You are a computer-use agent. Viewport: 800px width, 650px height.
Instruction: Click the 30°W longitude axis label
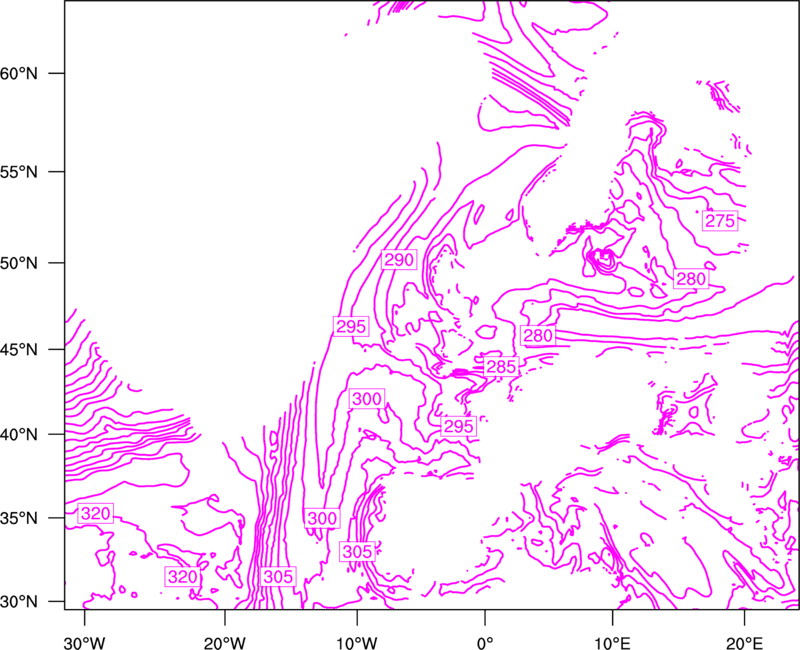[x=85, y=643]
